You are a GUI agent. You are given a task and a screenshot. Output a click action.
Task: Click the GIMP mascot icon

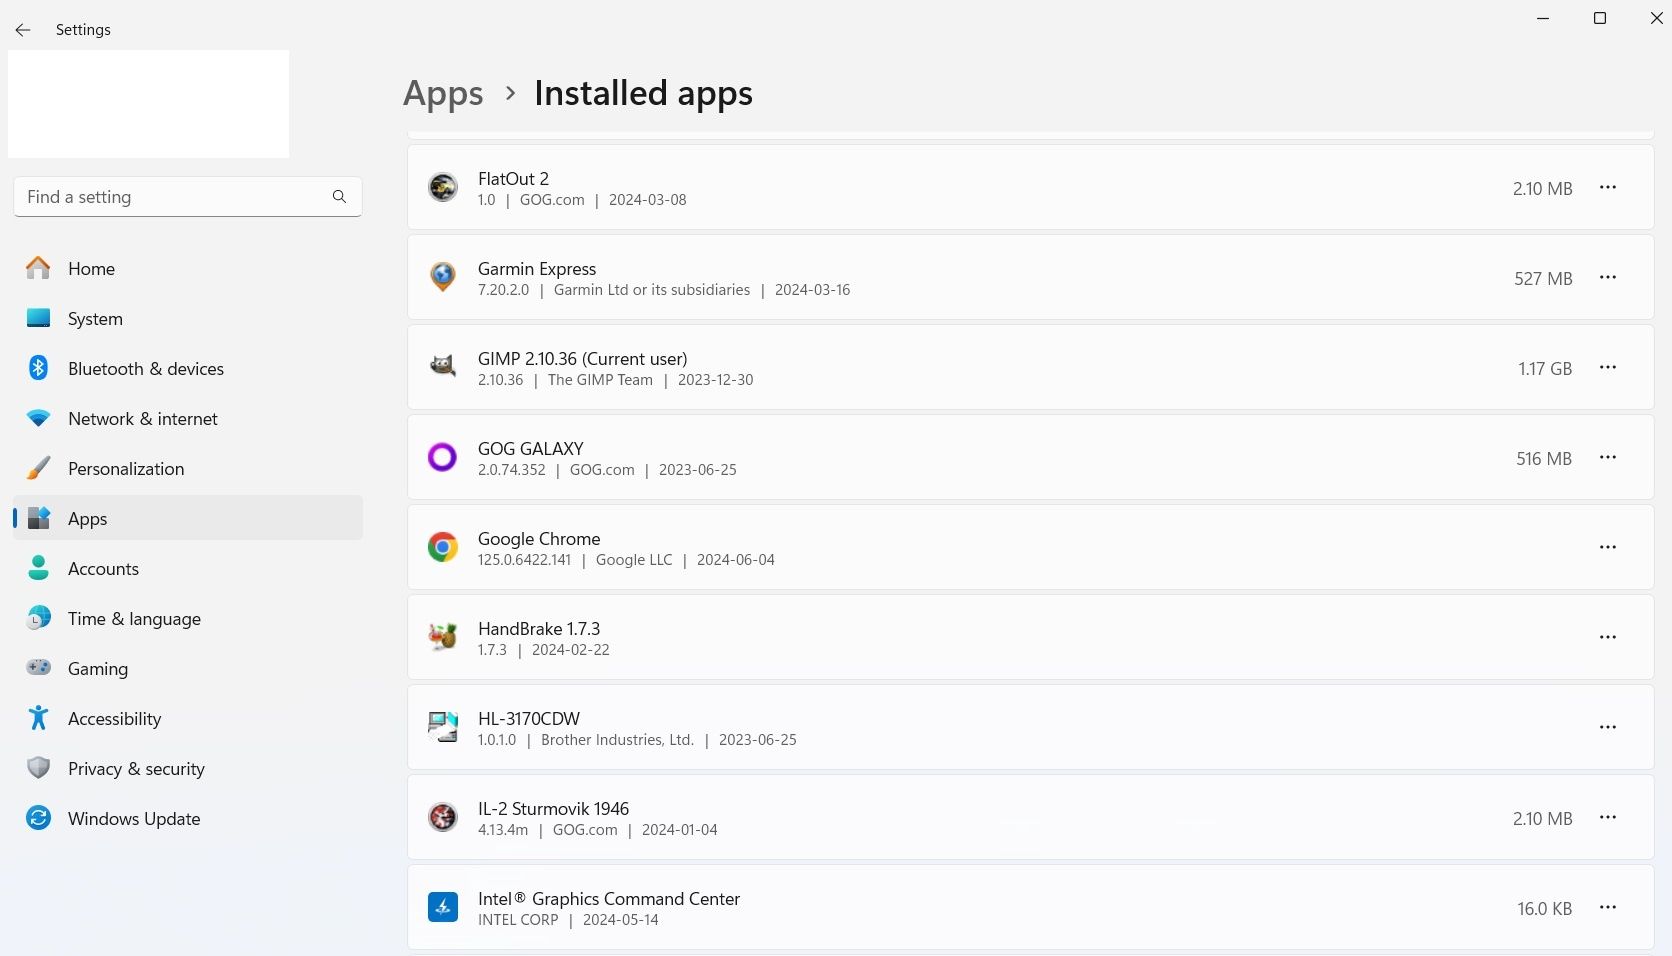(x=443, y=366)
